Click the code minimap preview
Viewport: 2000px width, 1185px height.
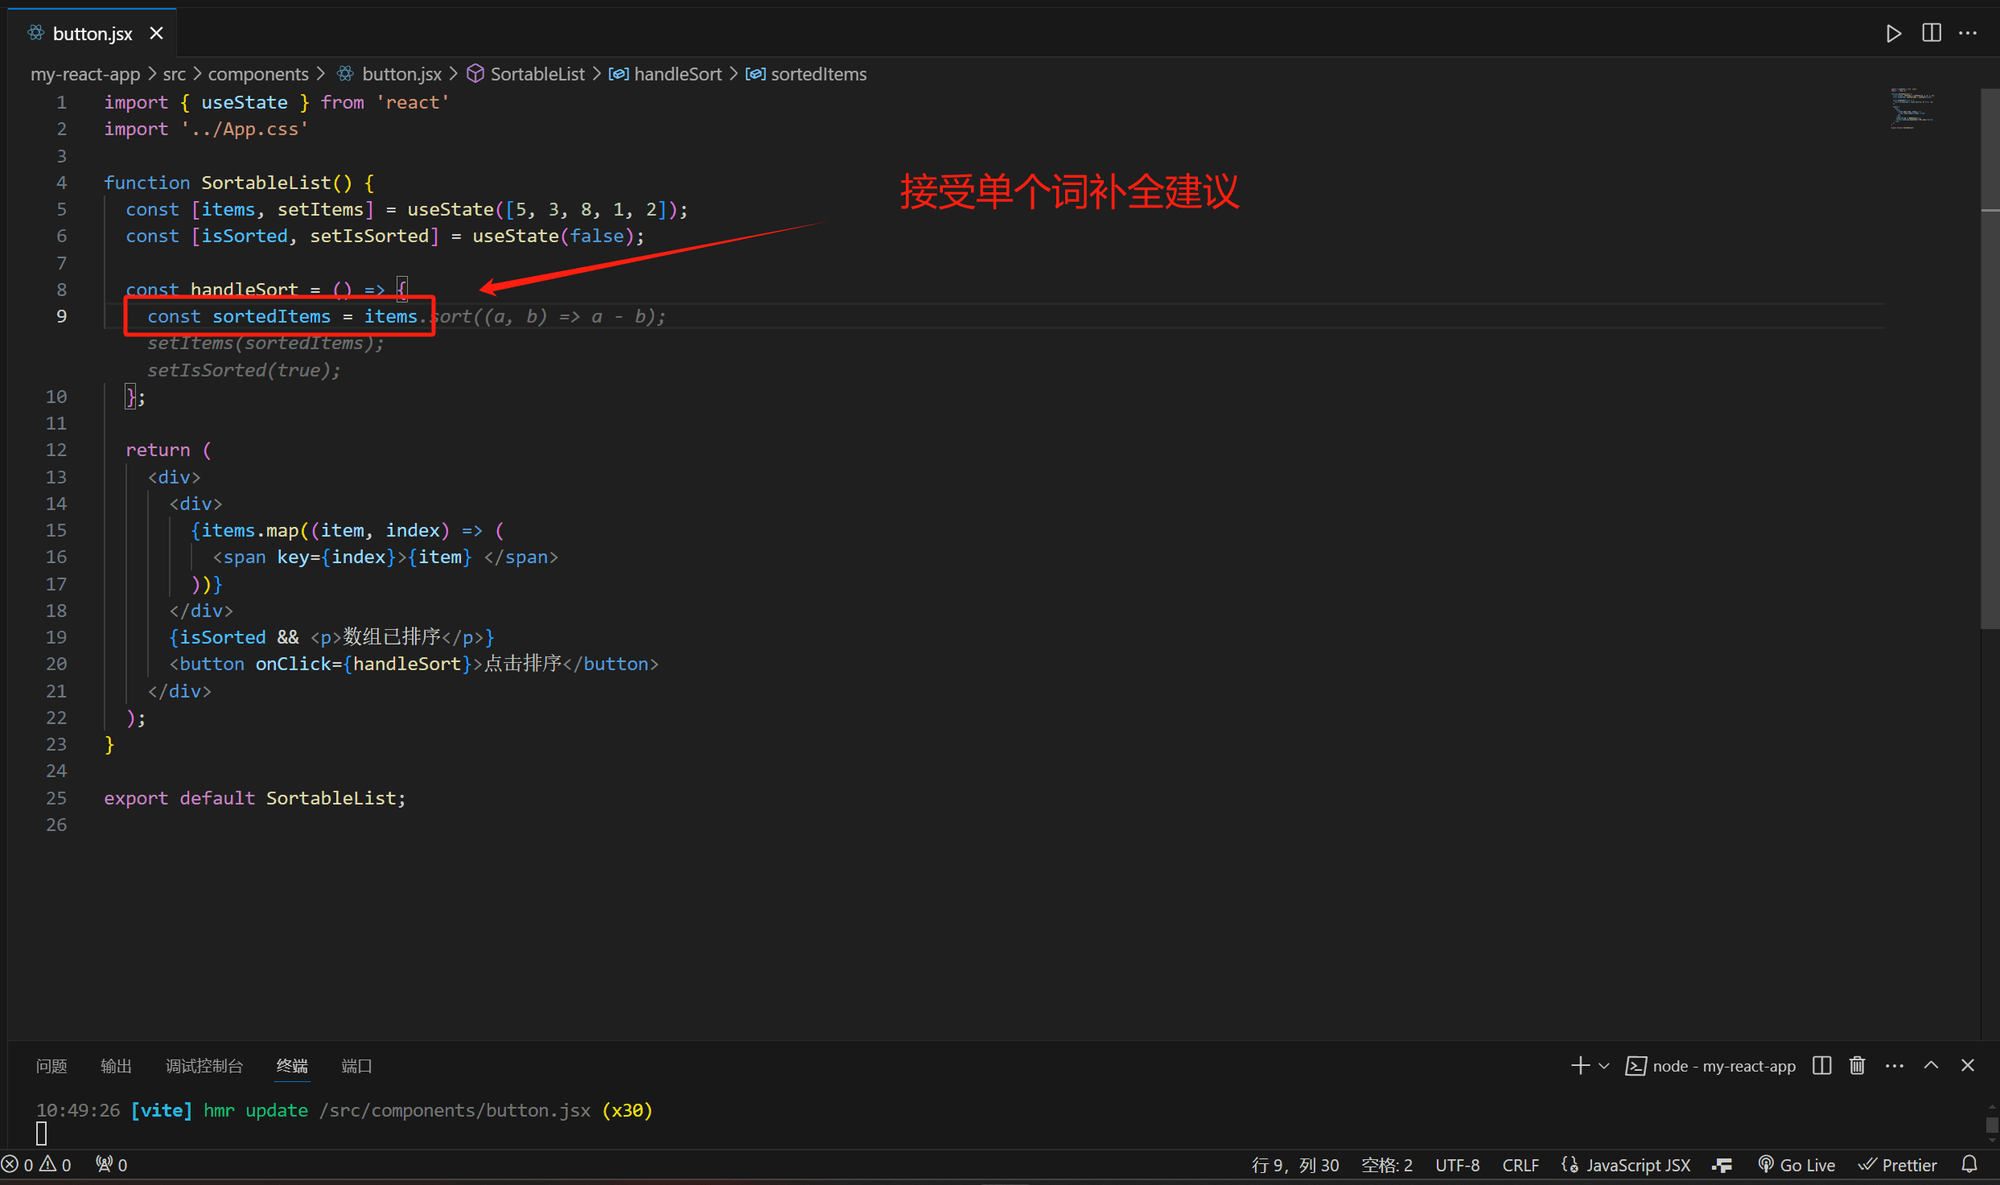pos(1912,108)
